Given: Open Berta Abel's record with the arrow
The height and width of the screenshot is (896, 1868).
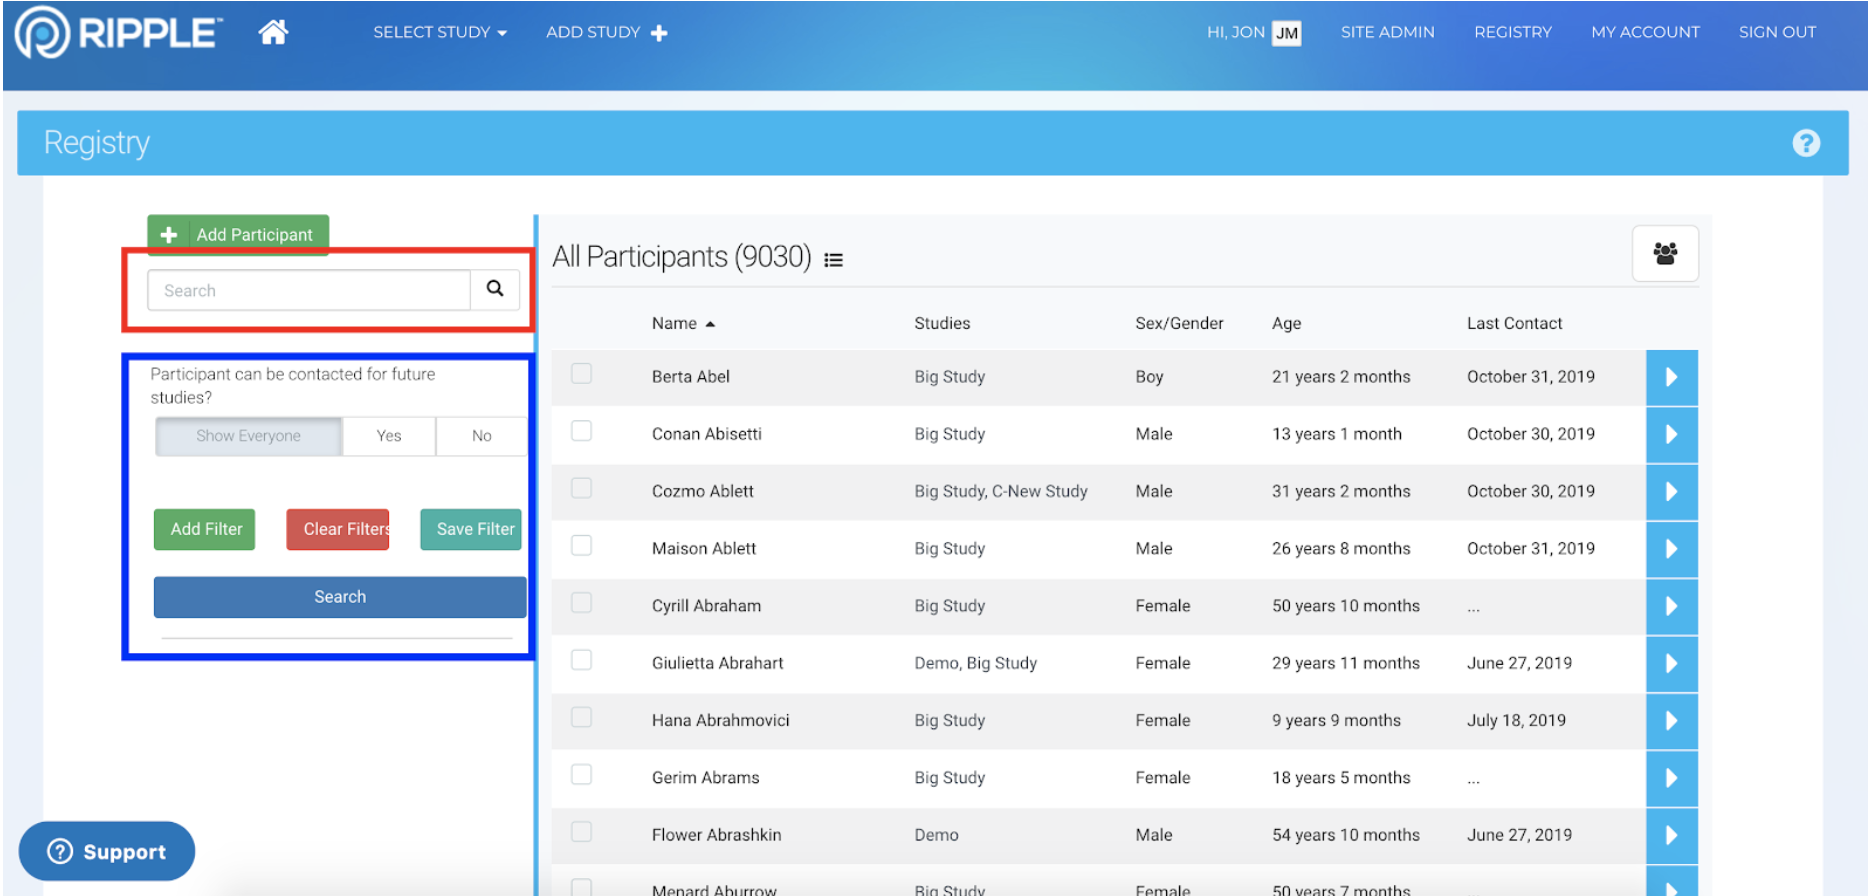Looking at the screenshot, I should tap(1671, 377).
